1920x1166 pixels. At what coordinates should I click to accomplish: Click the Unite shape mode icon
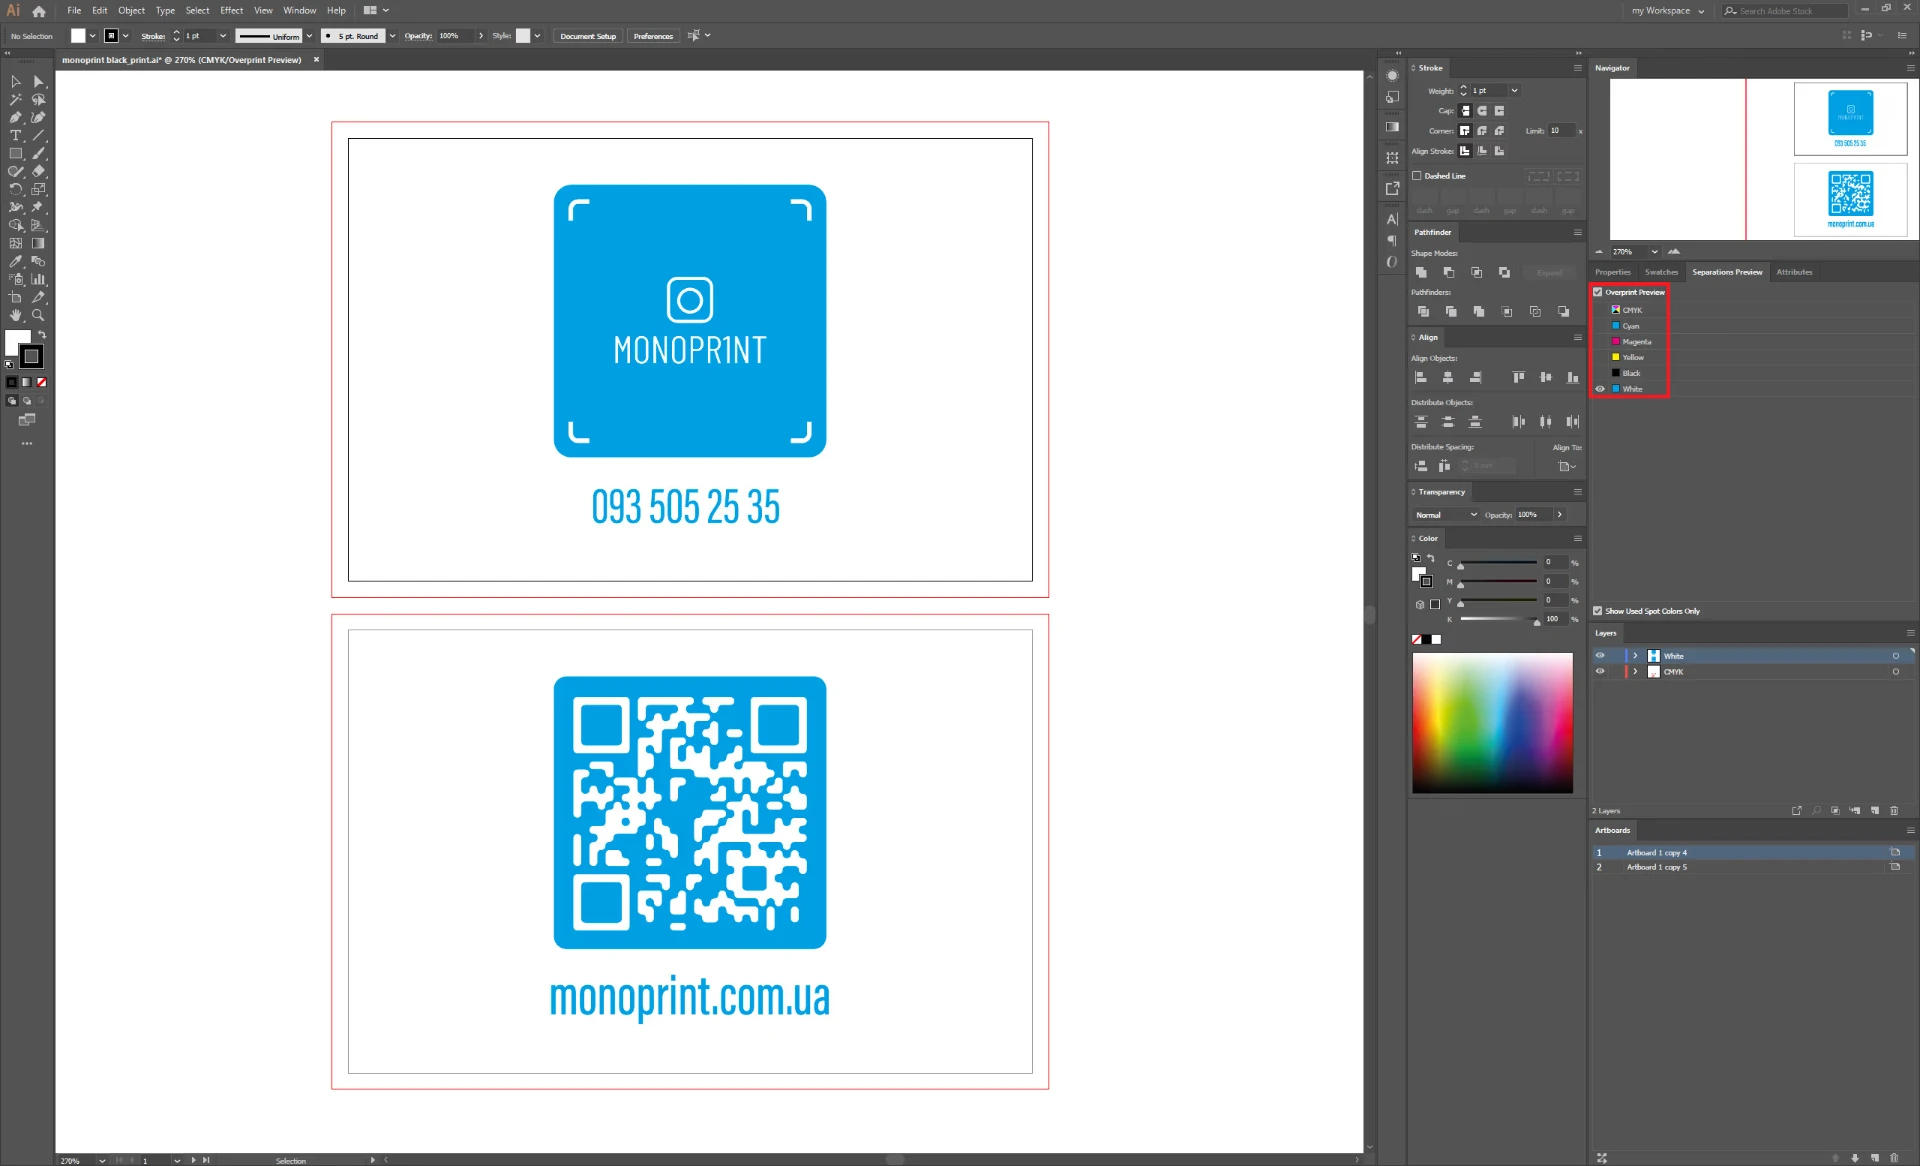click(x=1421, y=272)
